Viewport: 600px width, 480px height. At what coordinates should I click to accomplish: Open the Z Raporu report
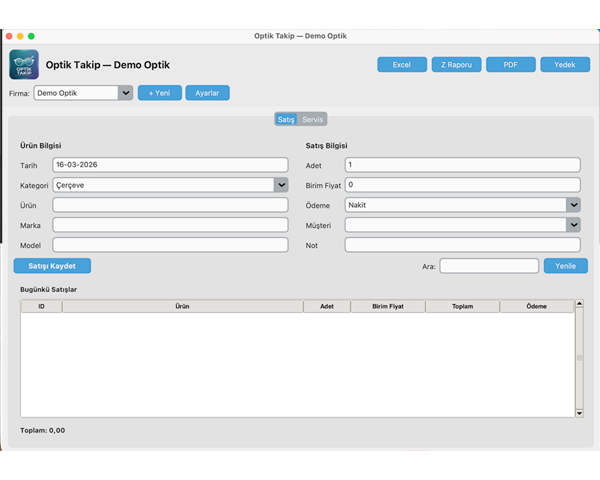pos(456,65)
